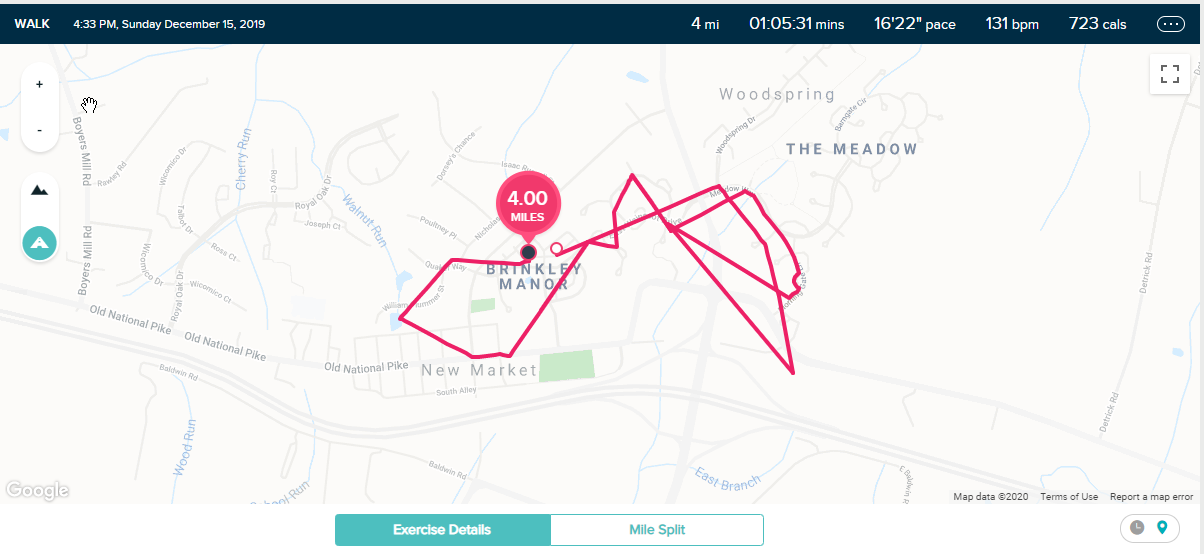Open the Terms of Use link
Screen dimensions: 1204x554
[1069, 497]
